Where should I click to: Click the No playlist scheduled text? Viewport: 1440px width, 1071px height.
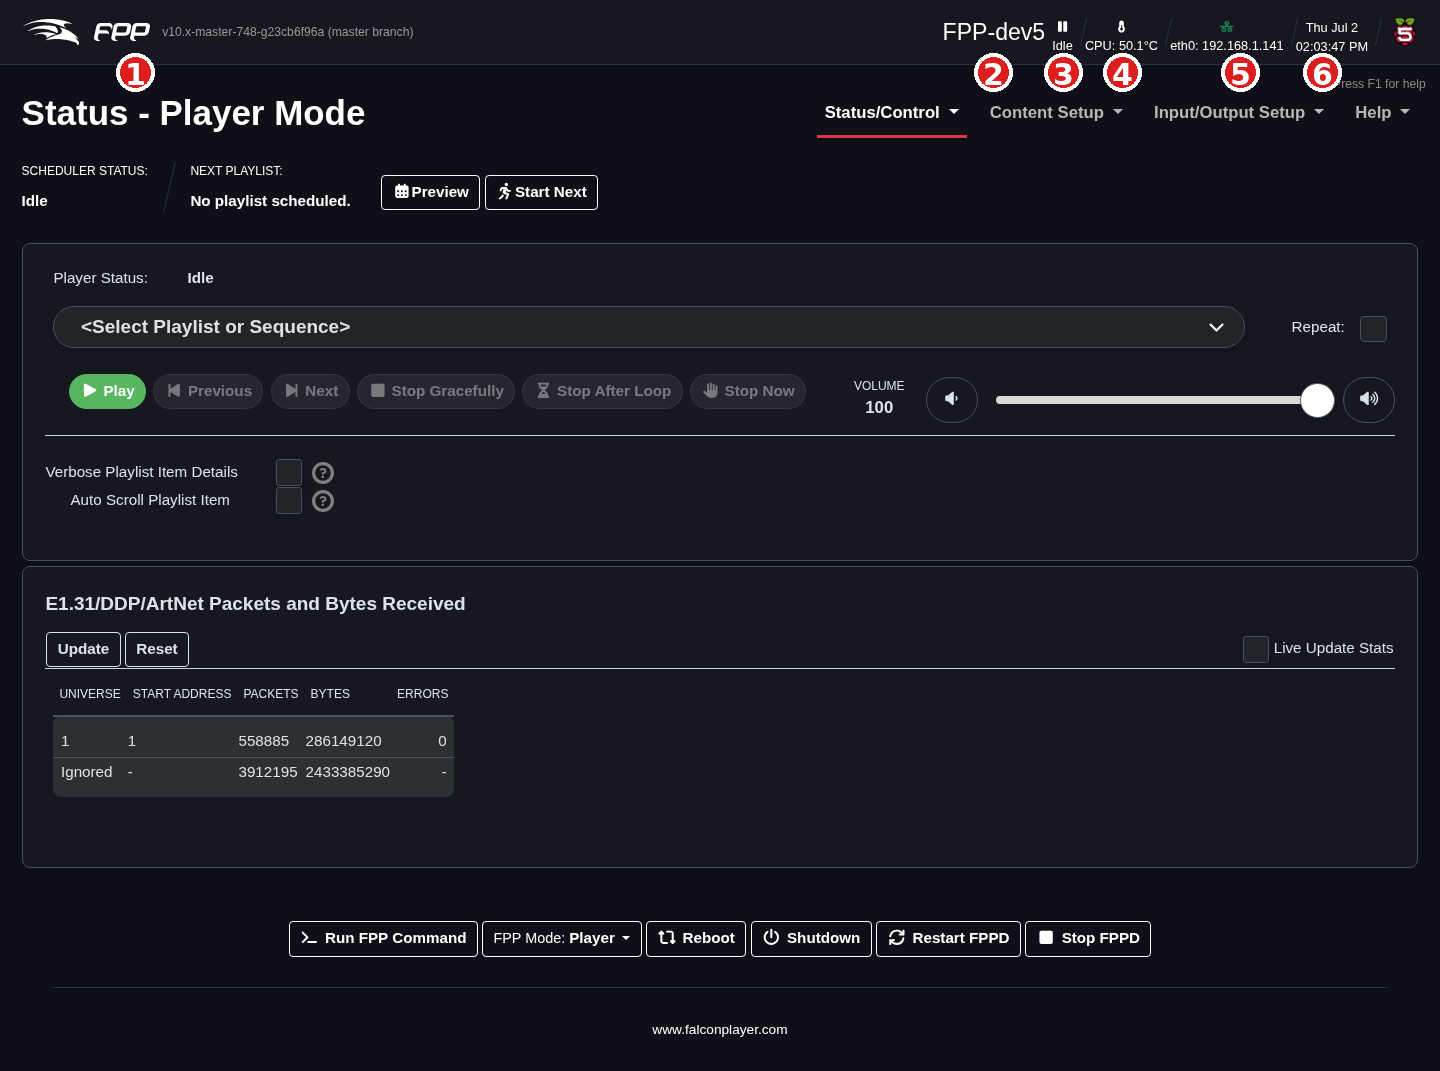coord(270,201)
